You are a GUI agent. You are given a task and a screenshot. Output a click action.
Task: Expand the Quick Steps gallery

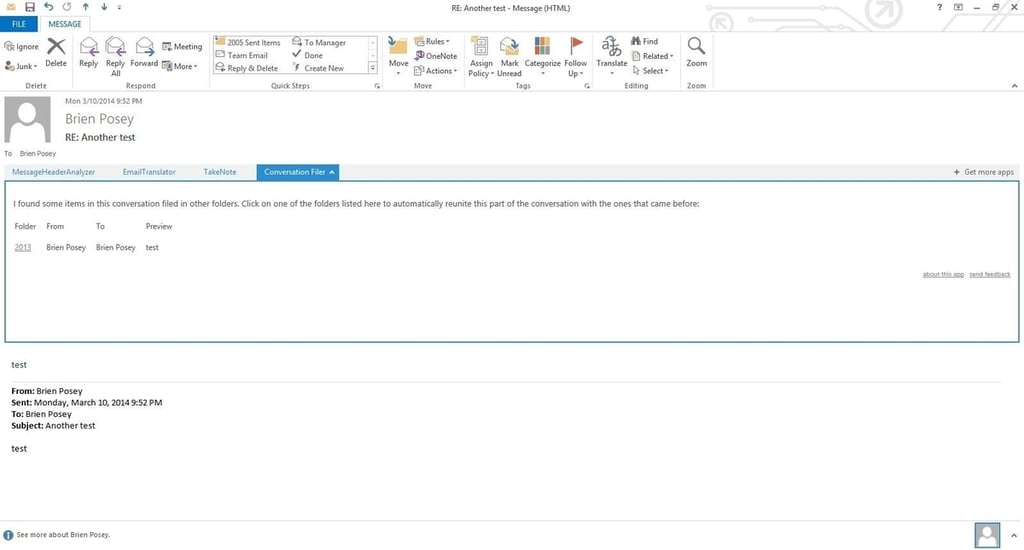pyautogui.click(x=373, y=68)
